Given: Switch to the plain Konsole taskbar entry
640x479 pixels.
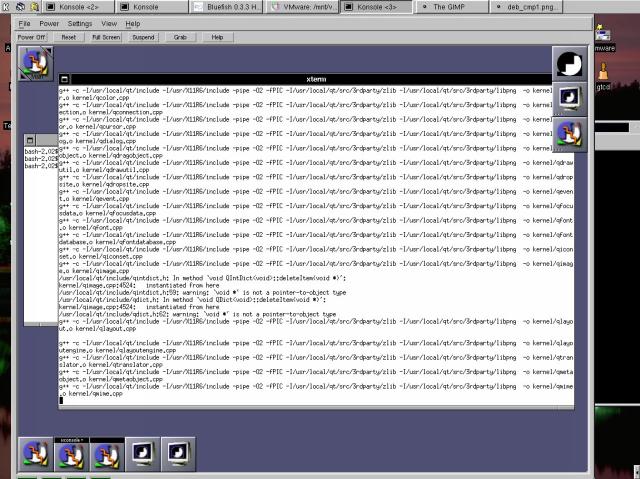Looking at the screenshot, I should (152, 7).
